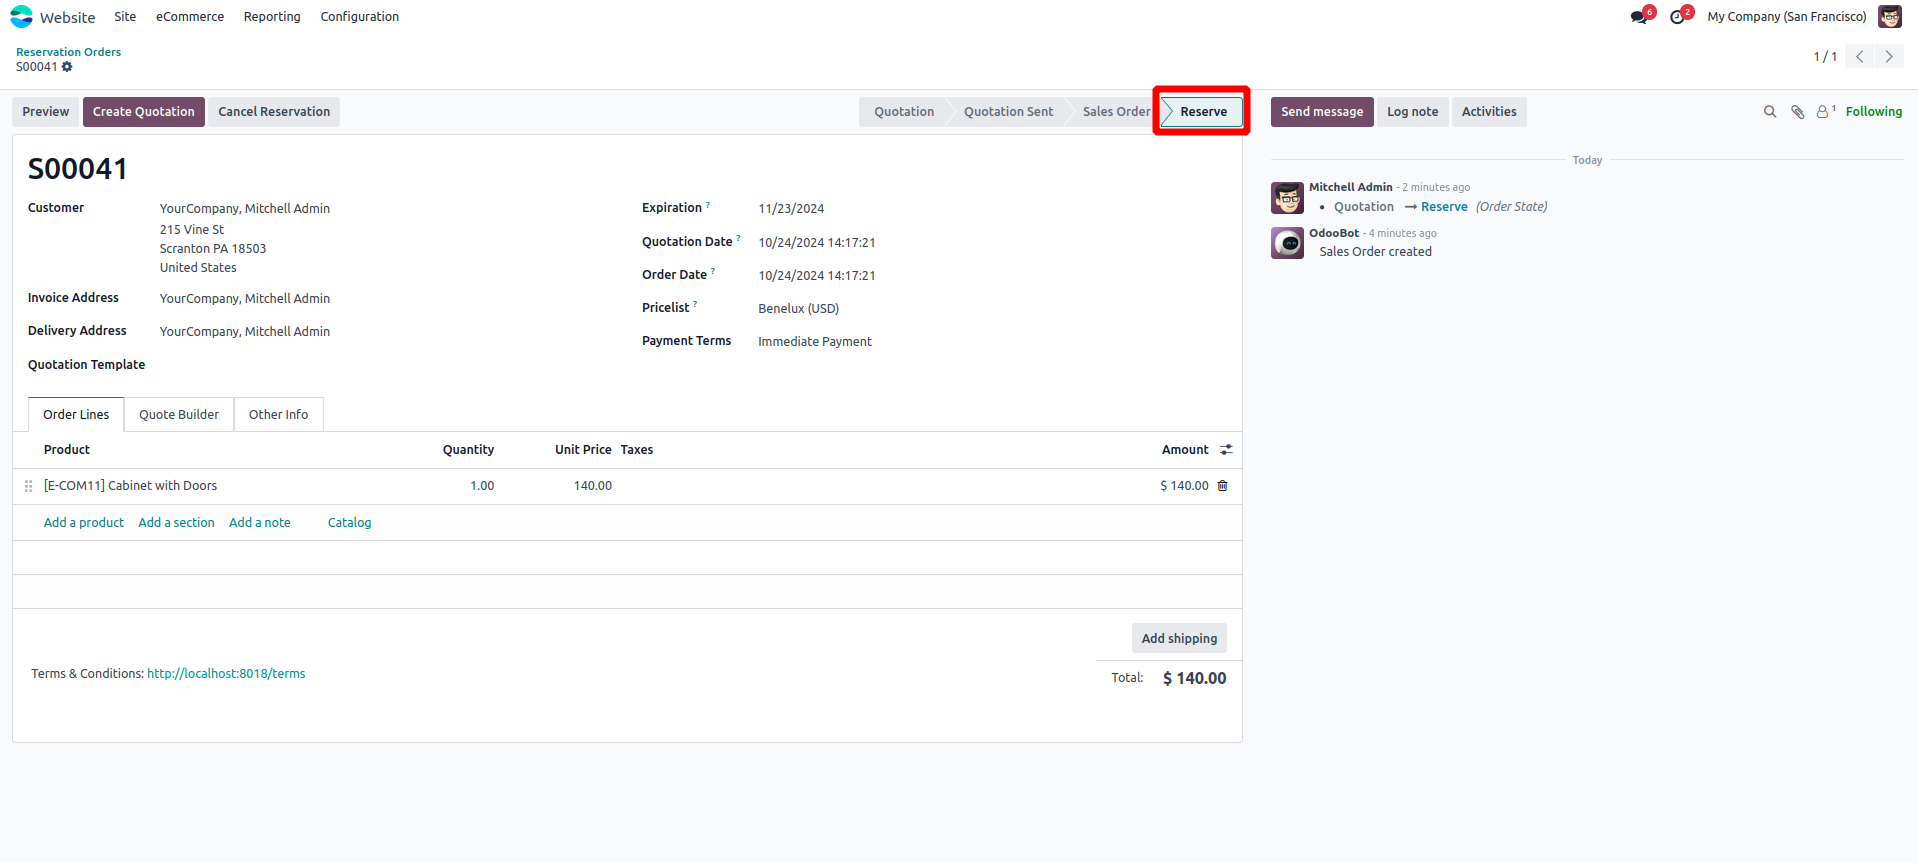Screen dimensions: 1918x863
Task: Open the Site menu
Action: pos(125,17)
